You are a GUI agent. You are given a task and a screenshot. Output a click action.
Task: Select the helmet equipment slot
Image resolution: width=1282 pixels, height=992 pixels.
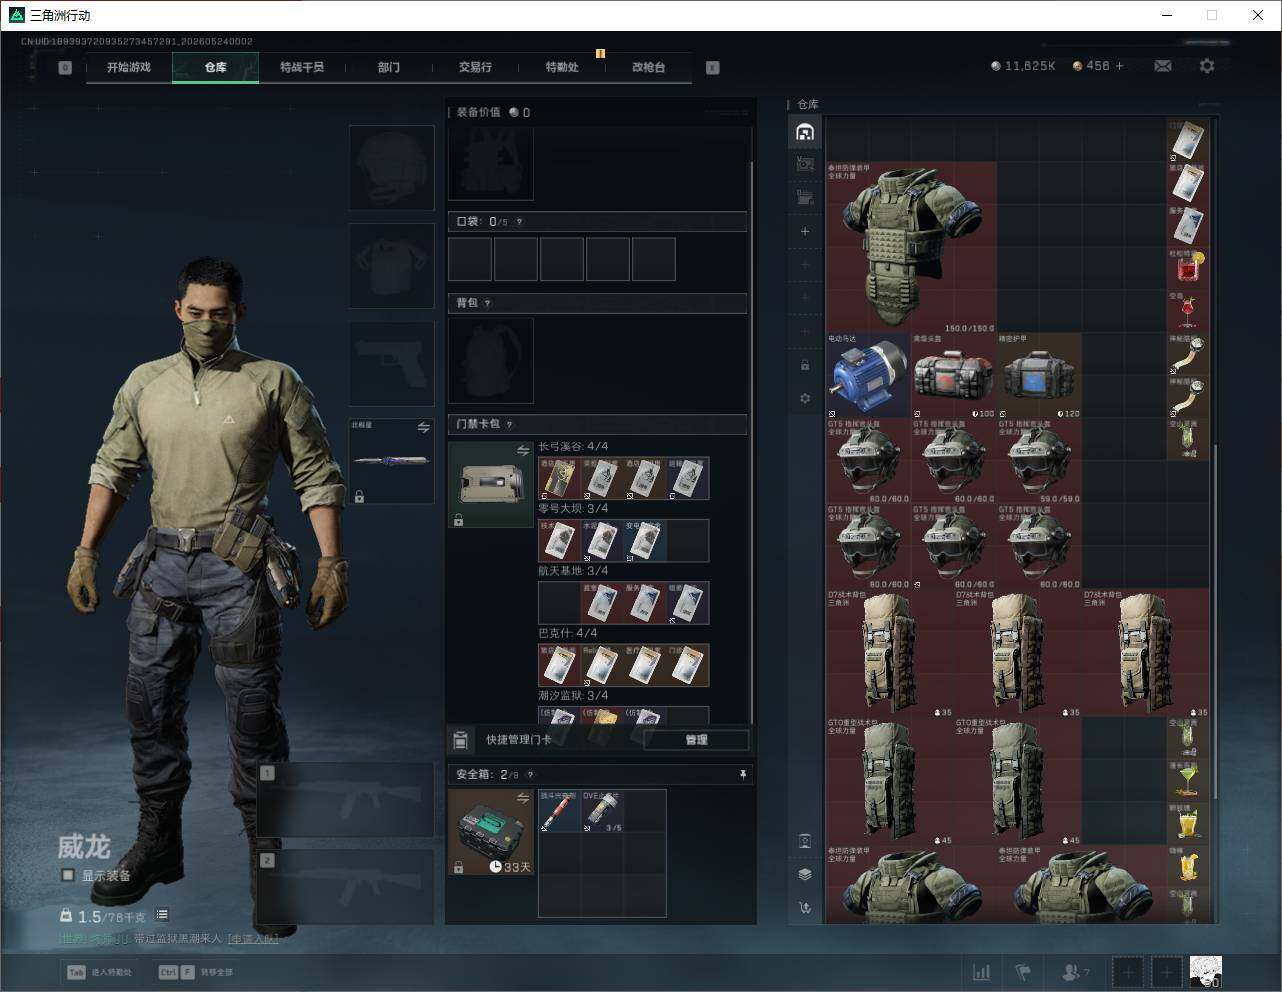[391, 168]
